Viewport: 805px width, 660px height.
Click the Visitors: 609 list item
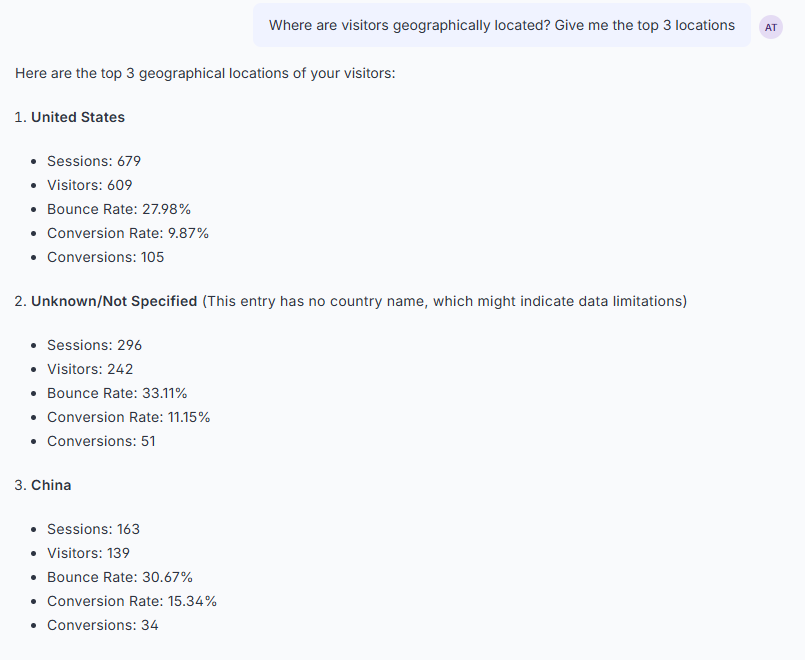tap(90, 185)
